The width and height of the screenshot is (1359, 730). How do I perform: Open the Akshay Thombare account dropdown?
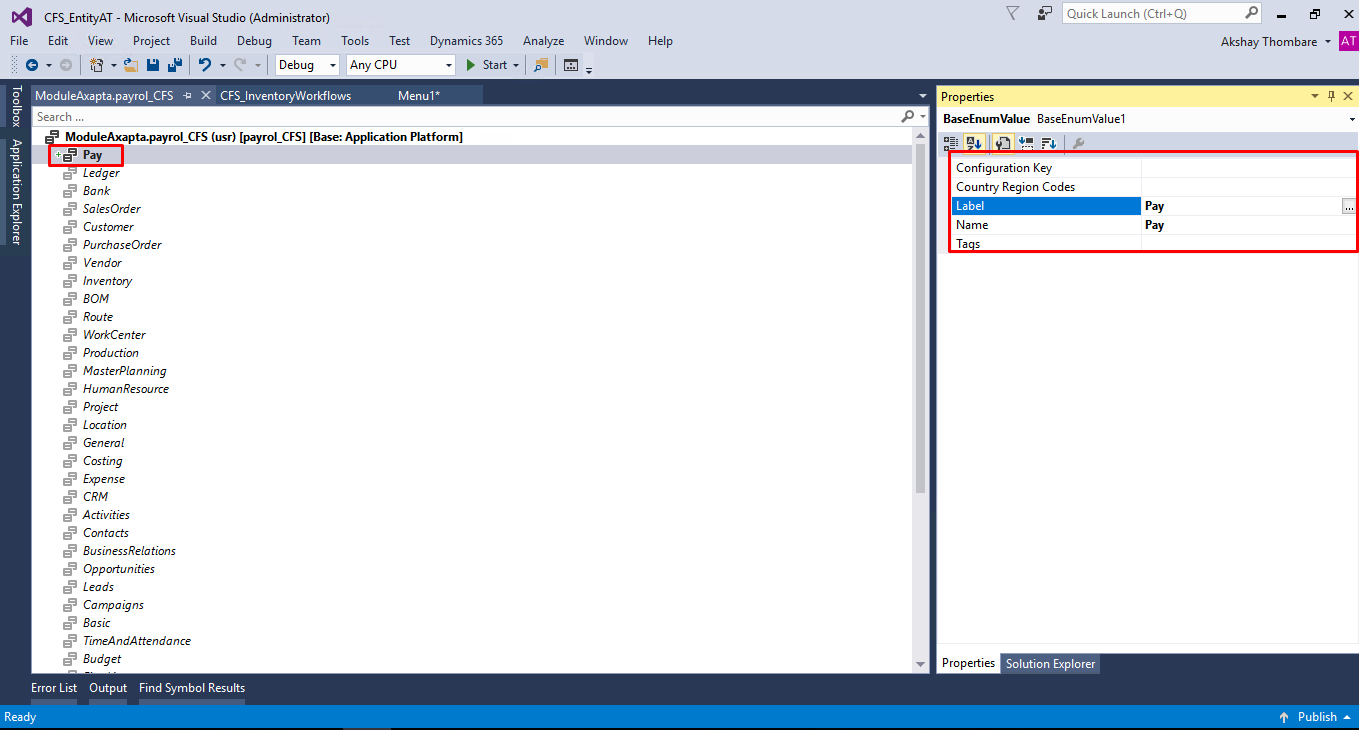1327,42
